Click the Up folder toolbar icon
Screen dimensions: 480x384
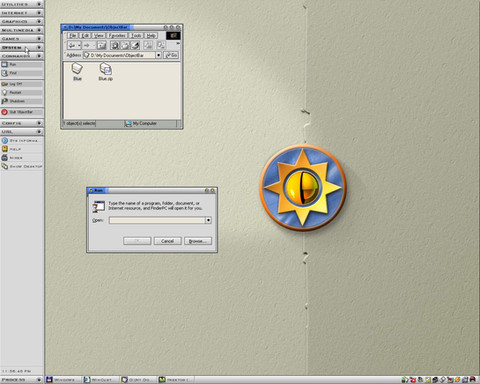coord(101,45)
